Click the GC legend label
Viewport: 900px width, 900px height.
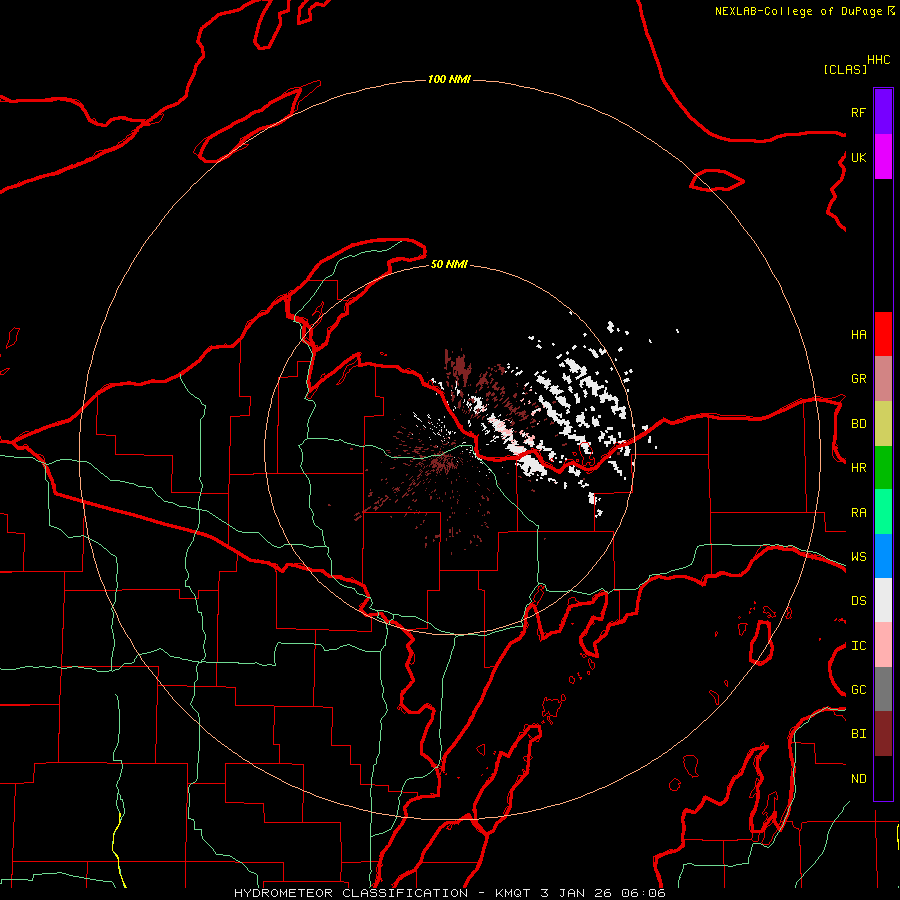point(858,689)
